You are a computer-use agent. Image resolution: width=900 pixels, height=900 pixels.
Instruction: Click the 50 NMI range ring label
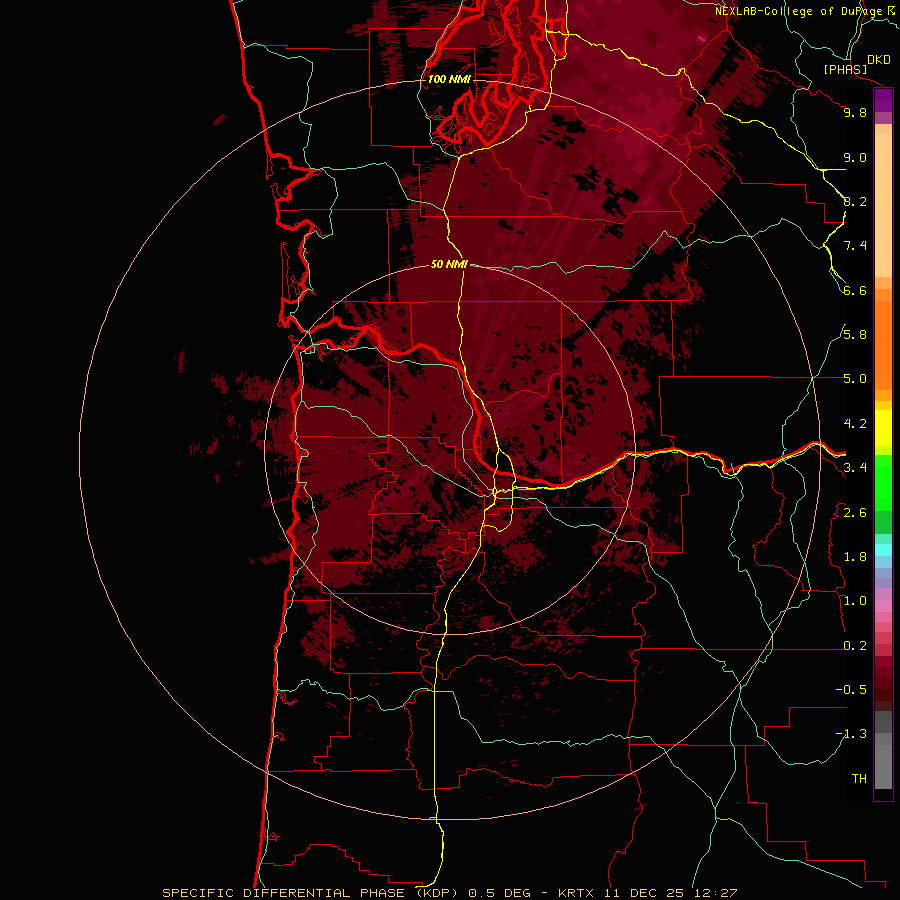point(449,264)
